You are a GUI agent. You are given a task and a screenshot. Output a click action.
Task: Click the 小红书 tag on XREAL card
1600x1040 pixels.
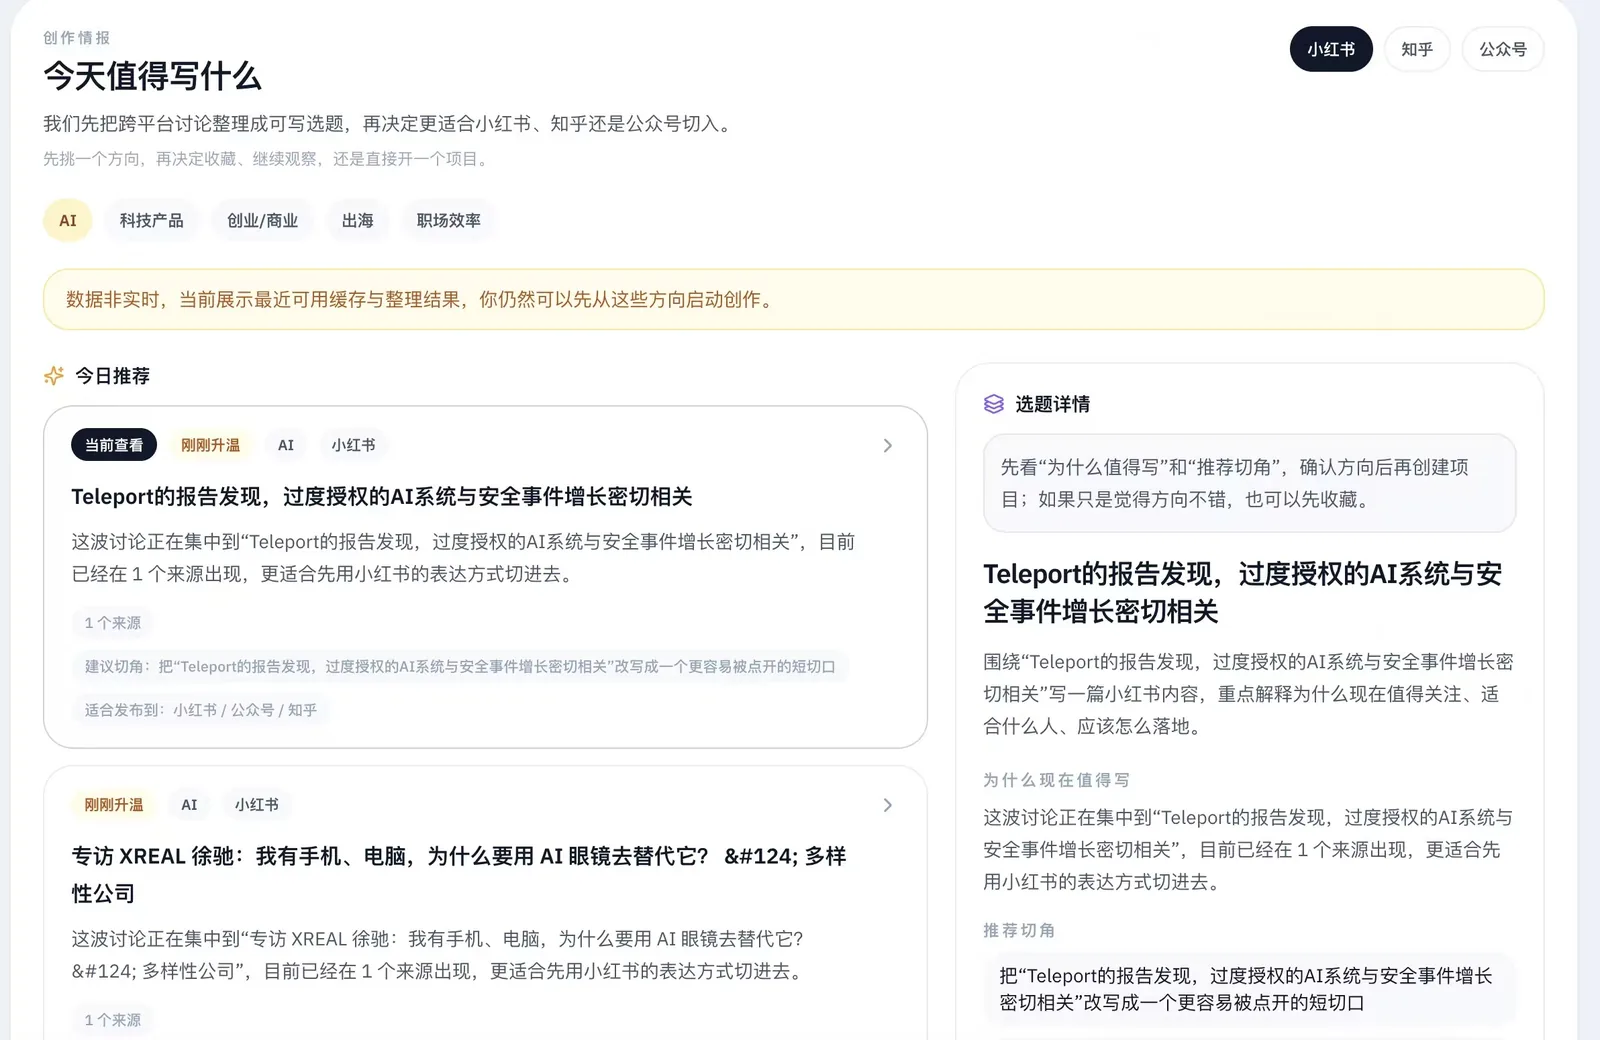(257, 805)
